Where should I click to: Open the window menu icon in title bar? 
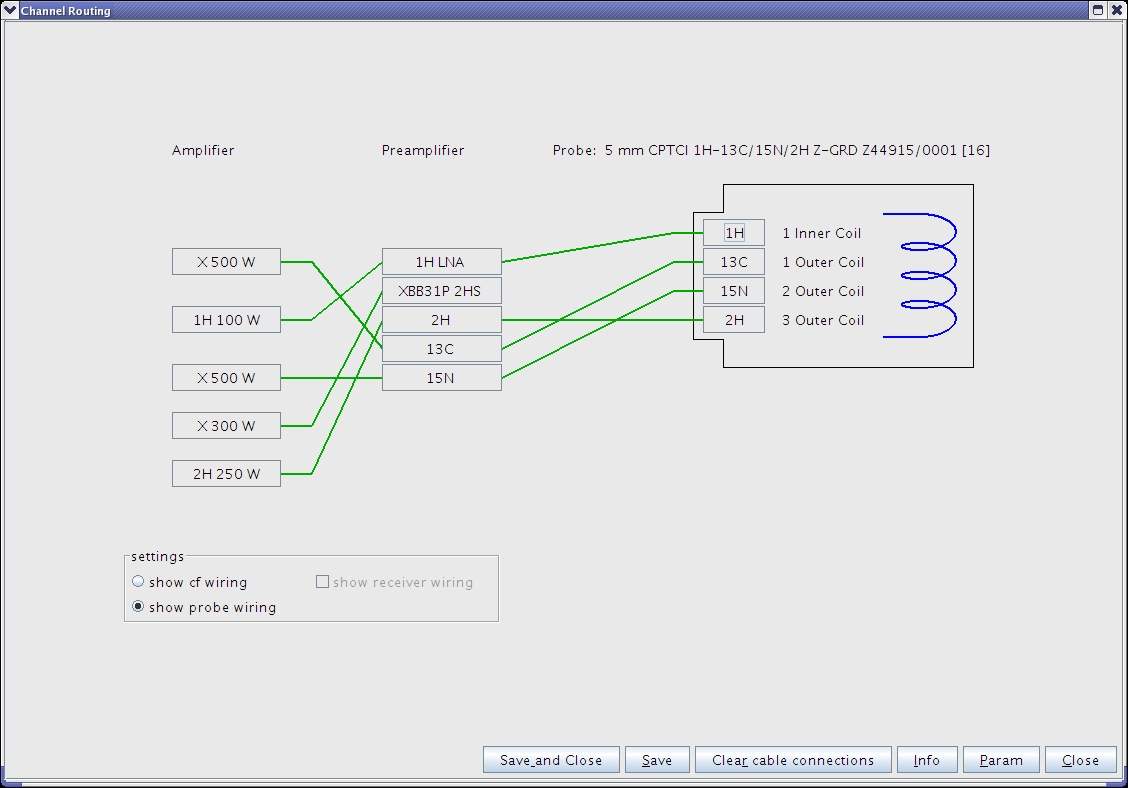coord(10,10)
